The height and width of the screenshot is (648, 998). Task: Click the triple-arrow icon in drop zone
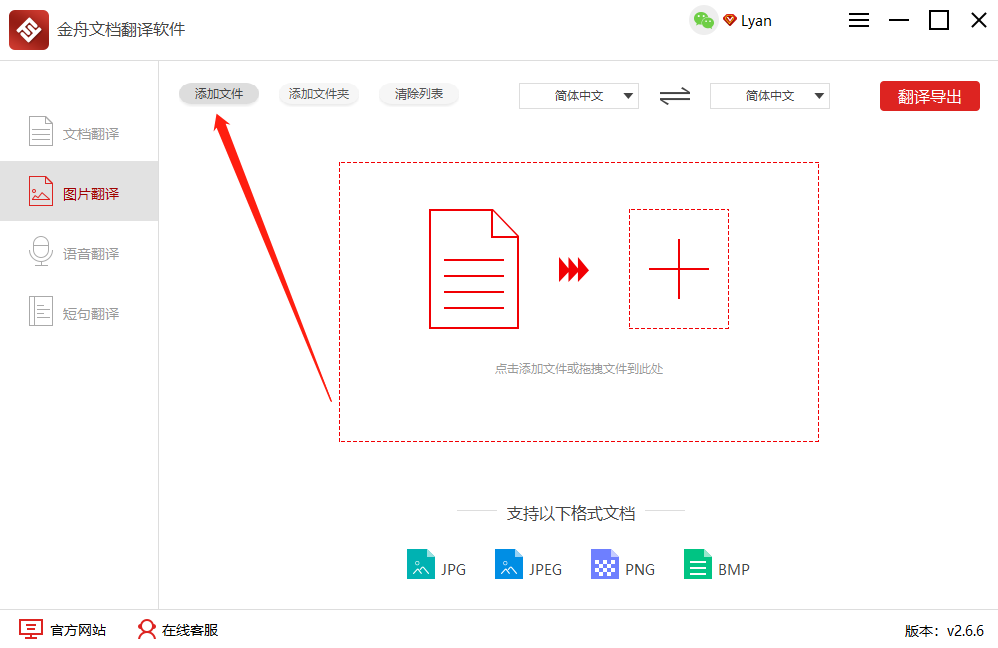(x=573, y=269)
